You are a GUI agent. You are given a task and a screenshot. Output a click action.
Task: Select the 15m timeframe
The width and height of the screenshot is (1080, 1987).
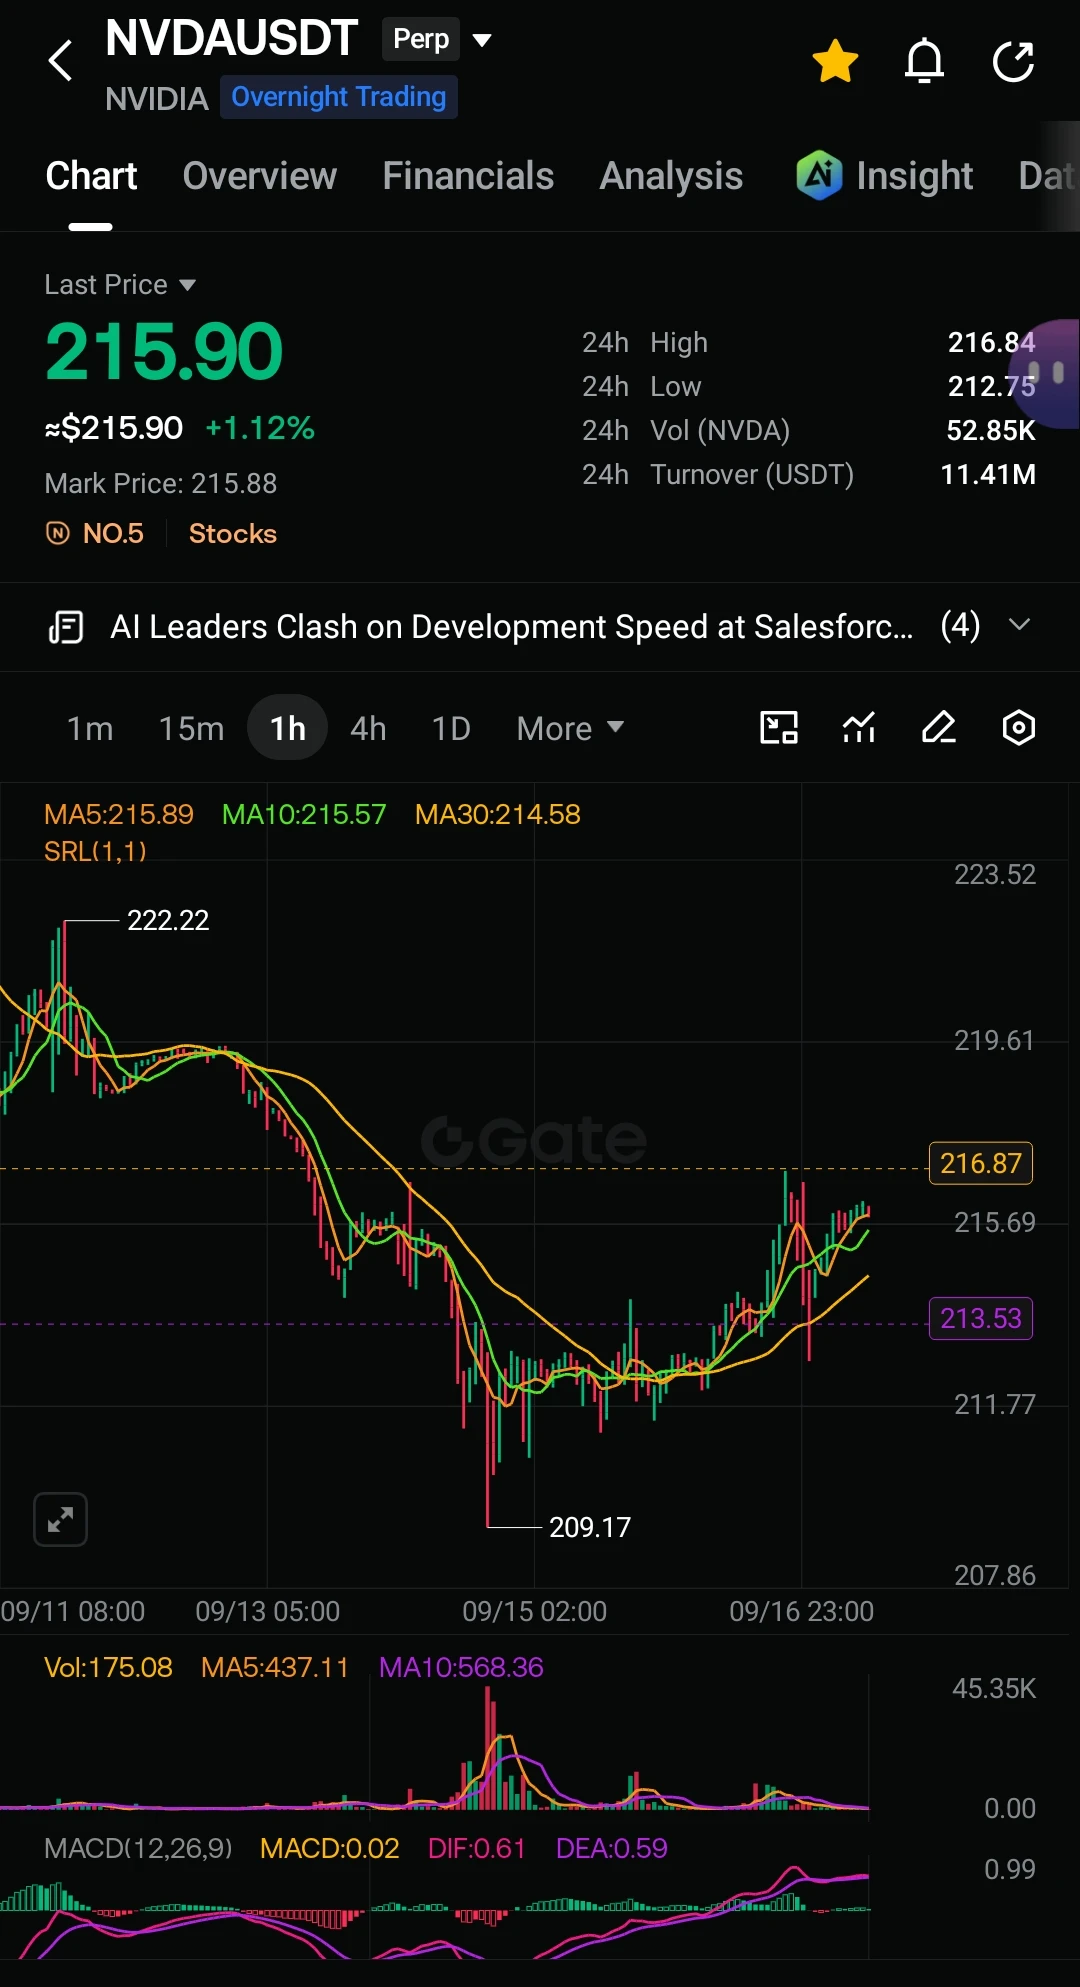click(x=191, y=728)
